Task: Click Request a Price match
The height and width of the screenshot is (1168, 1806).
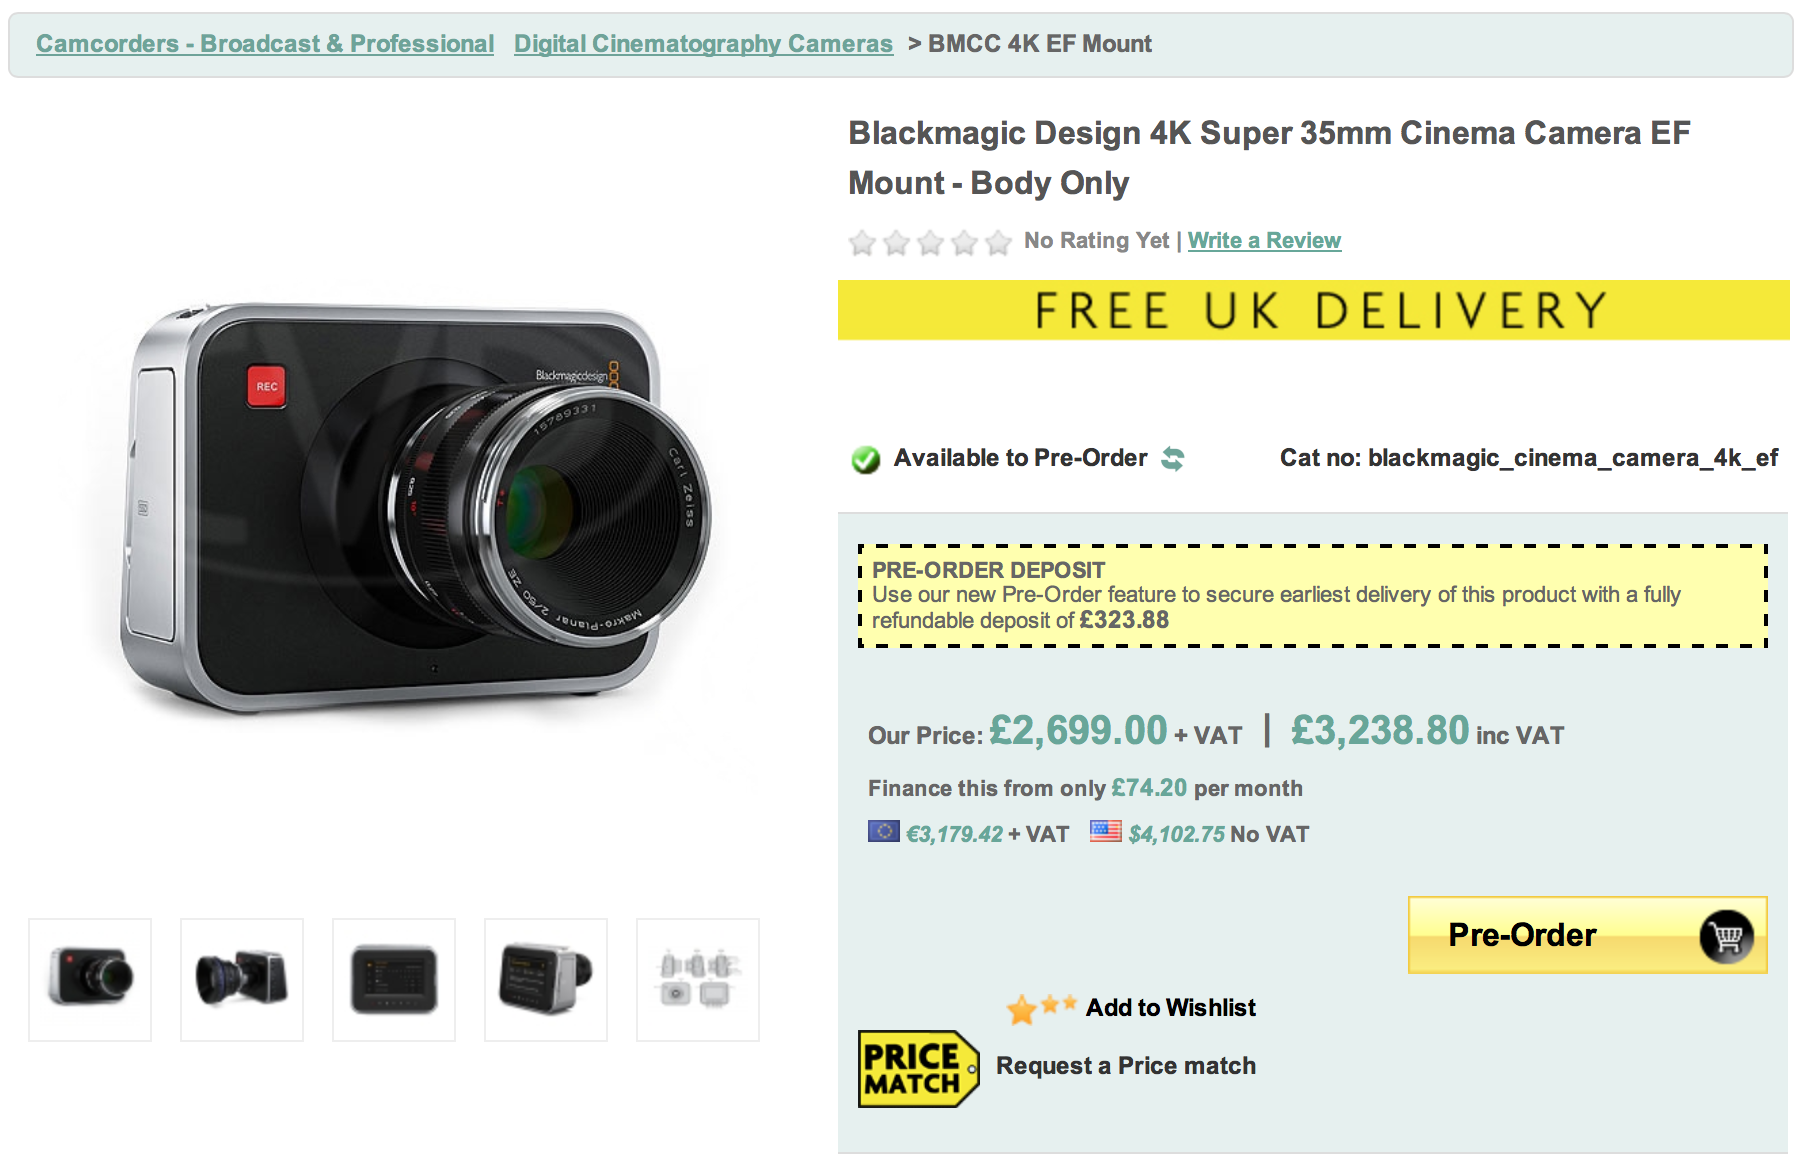Action: (x=1125, y=1066)
